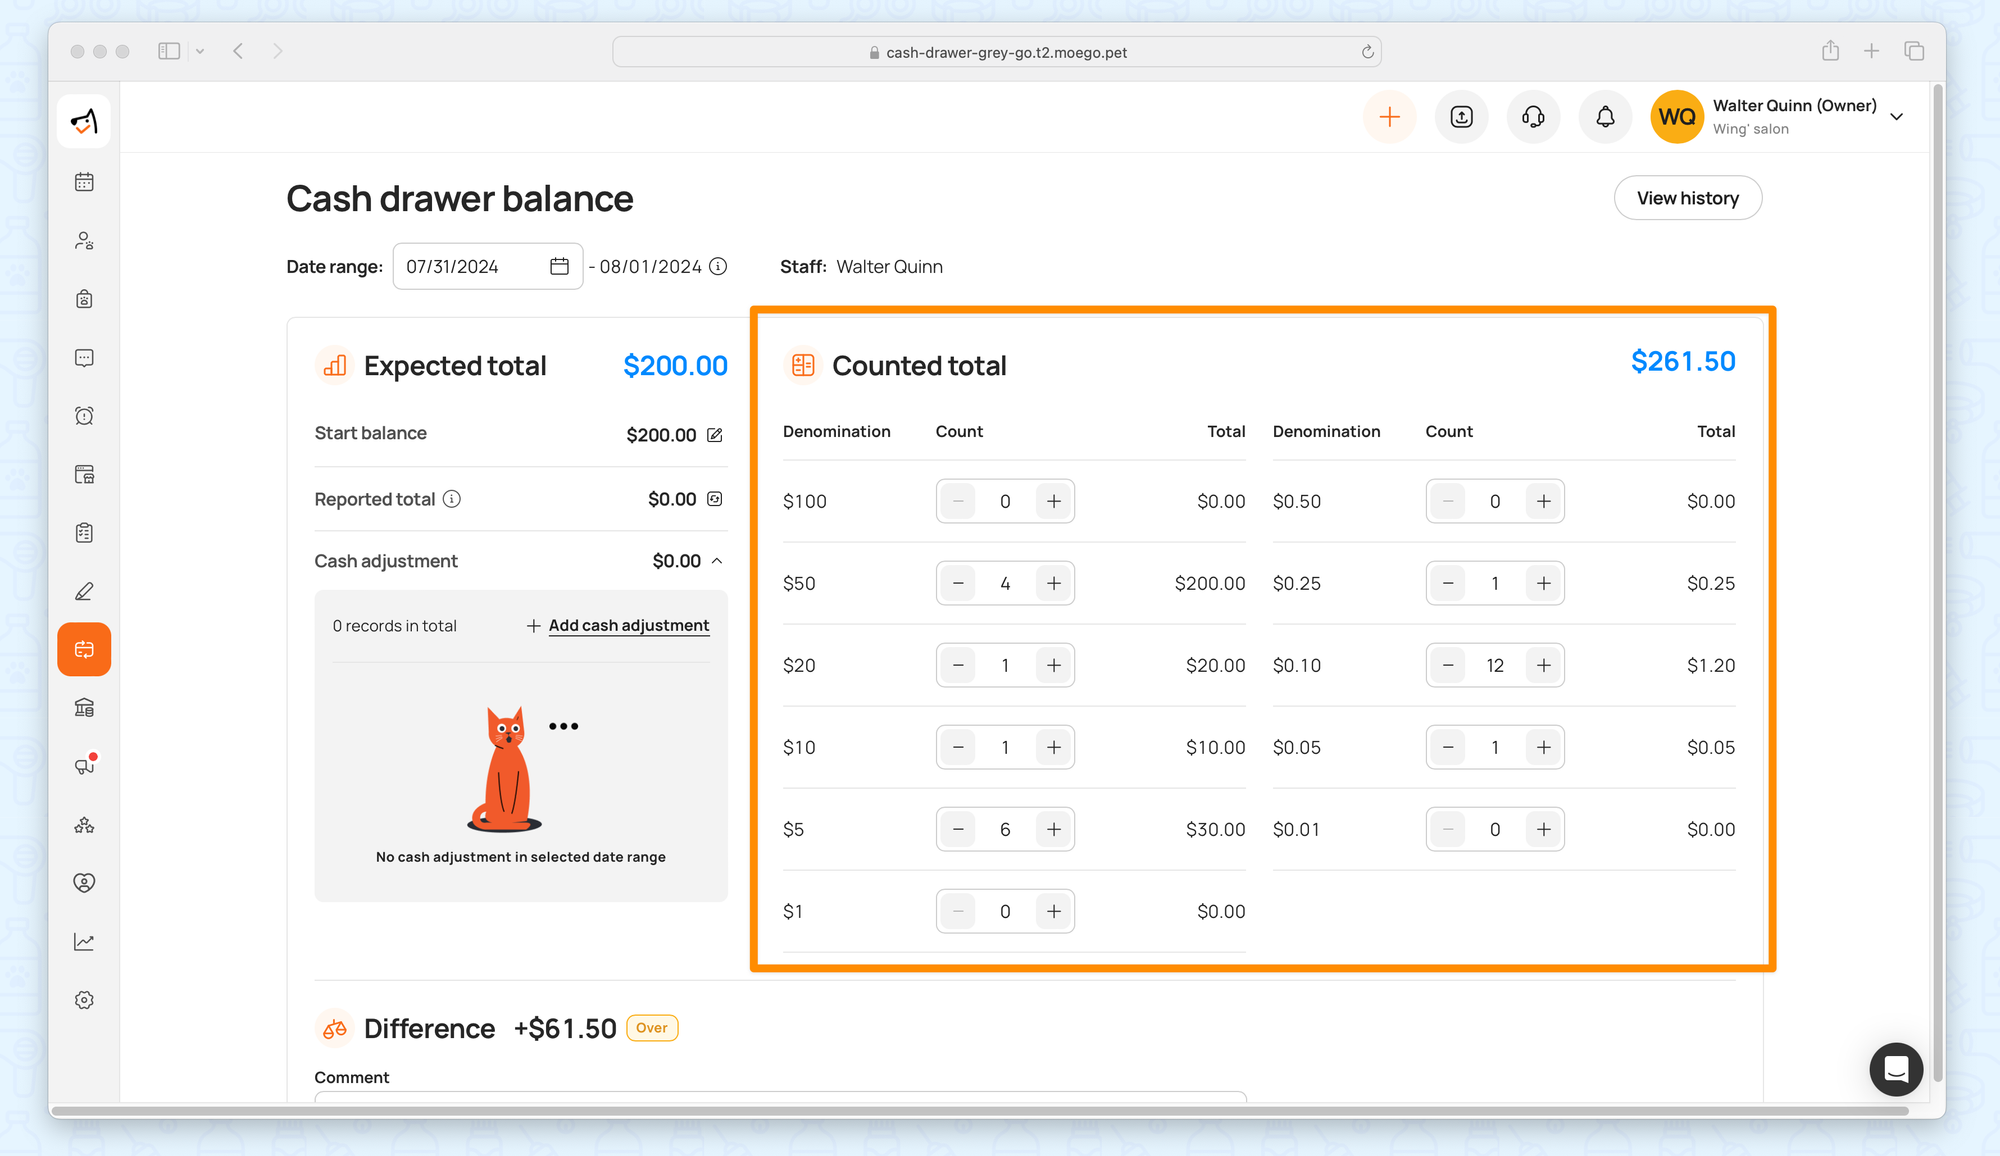Click the notification bell icon

(1605, 117)
